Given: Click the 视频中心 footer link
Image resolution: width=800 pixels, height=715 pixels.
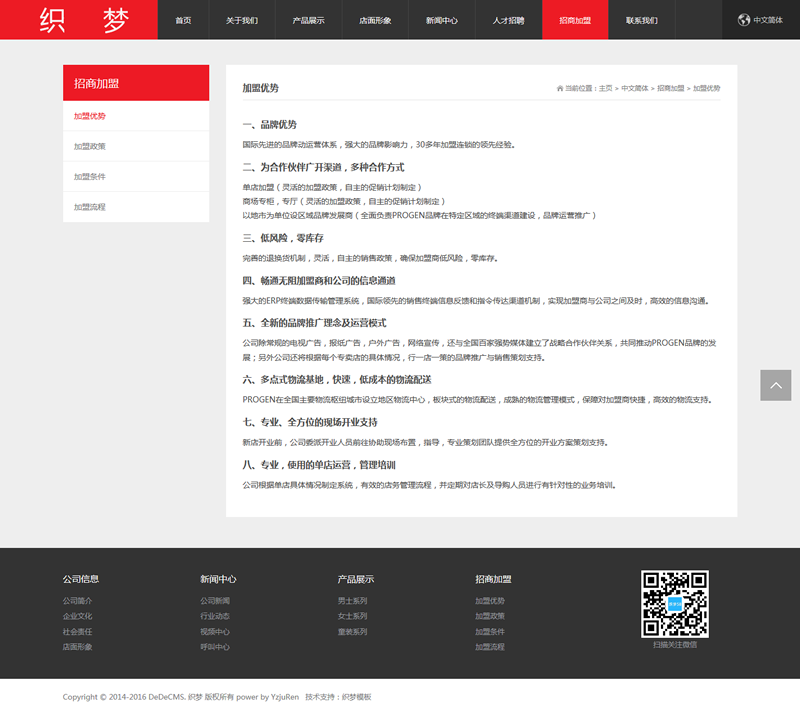Looking at the screenshot, I should coord(215,632).
